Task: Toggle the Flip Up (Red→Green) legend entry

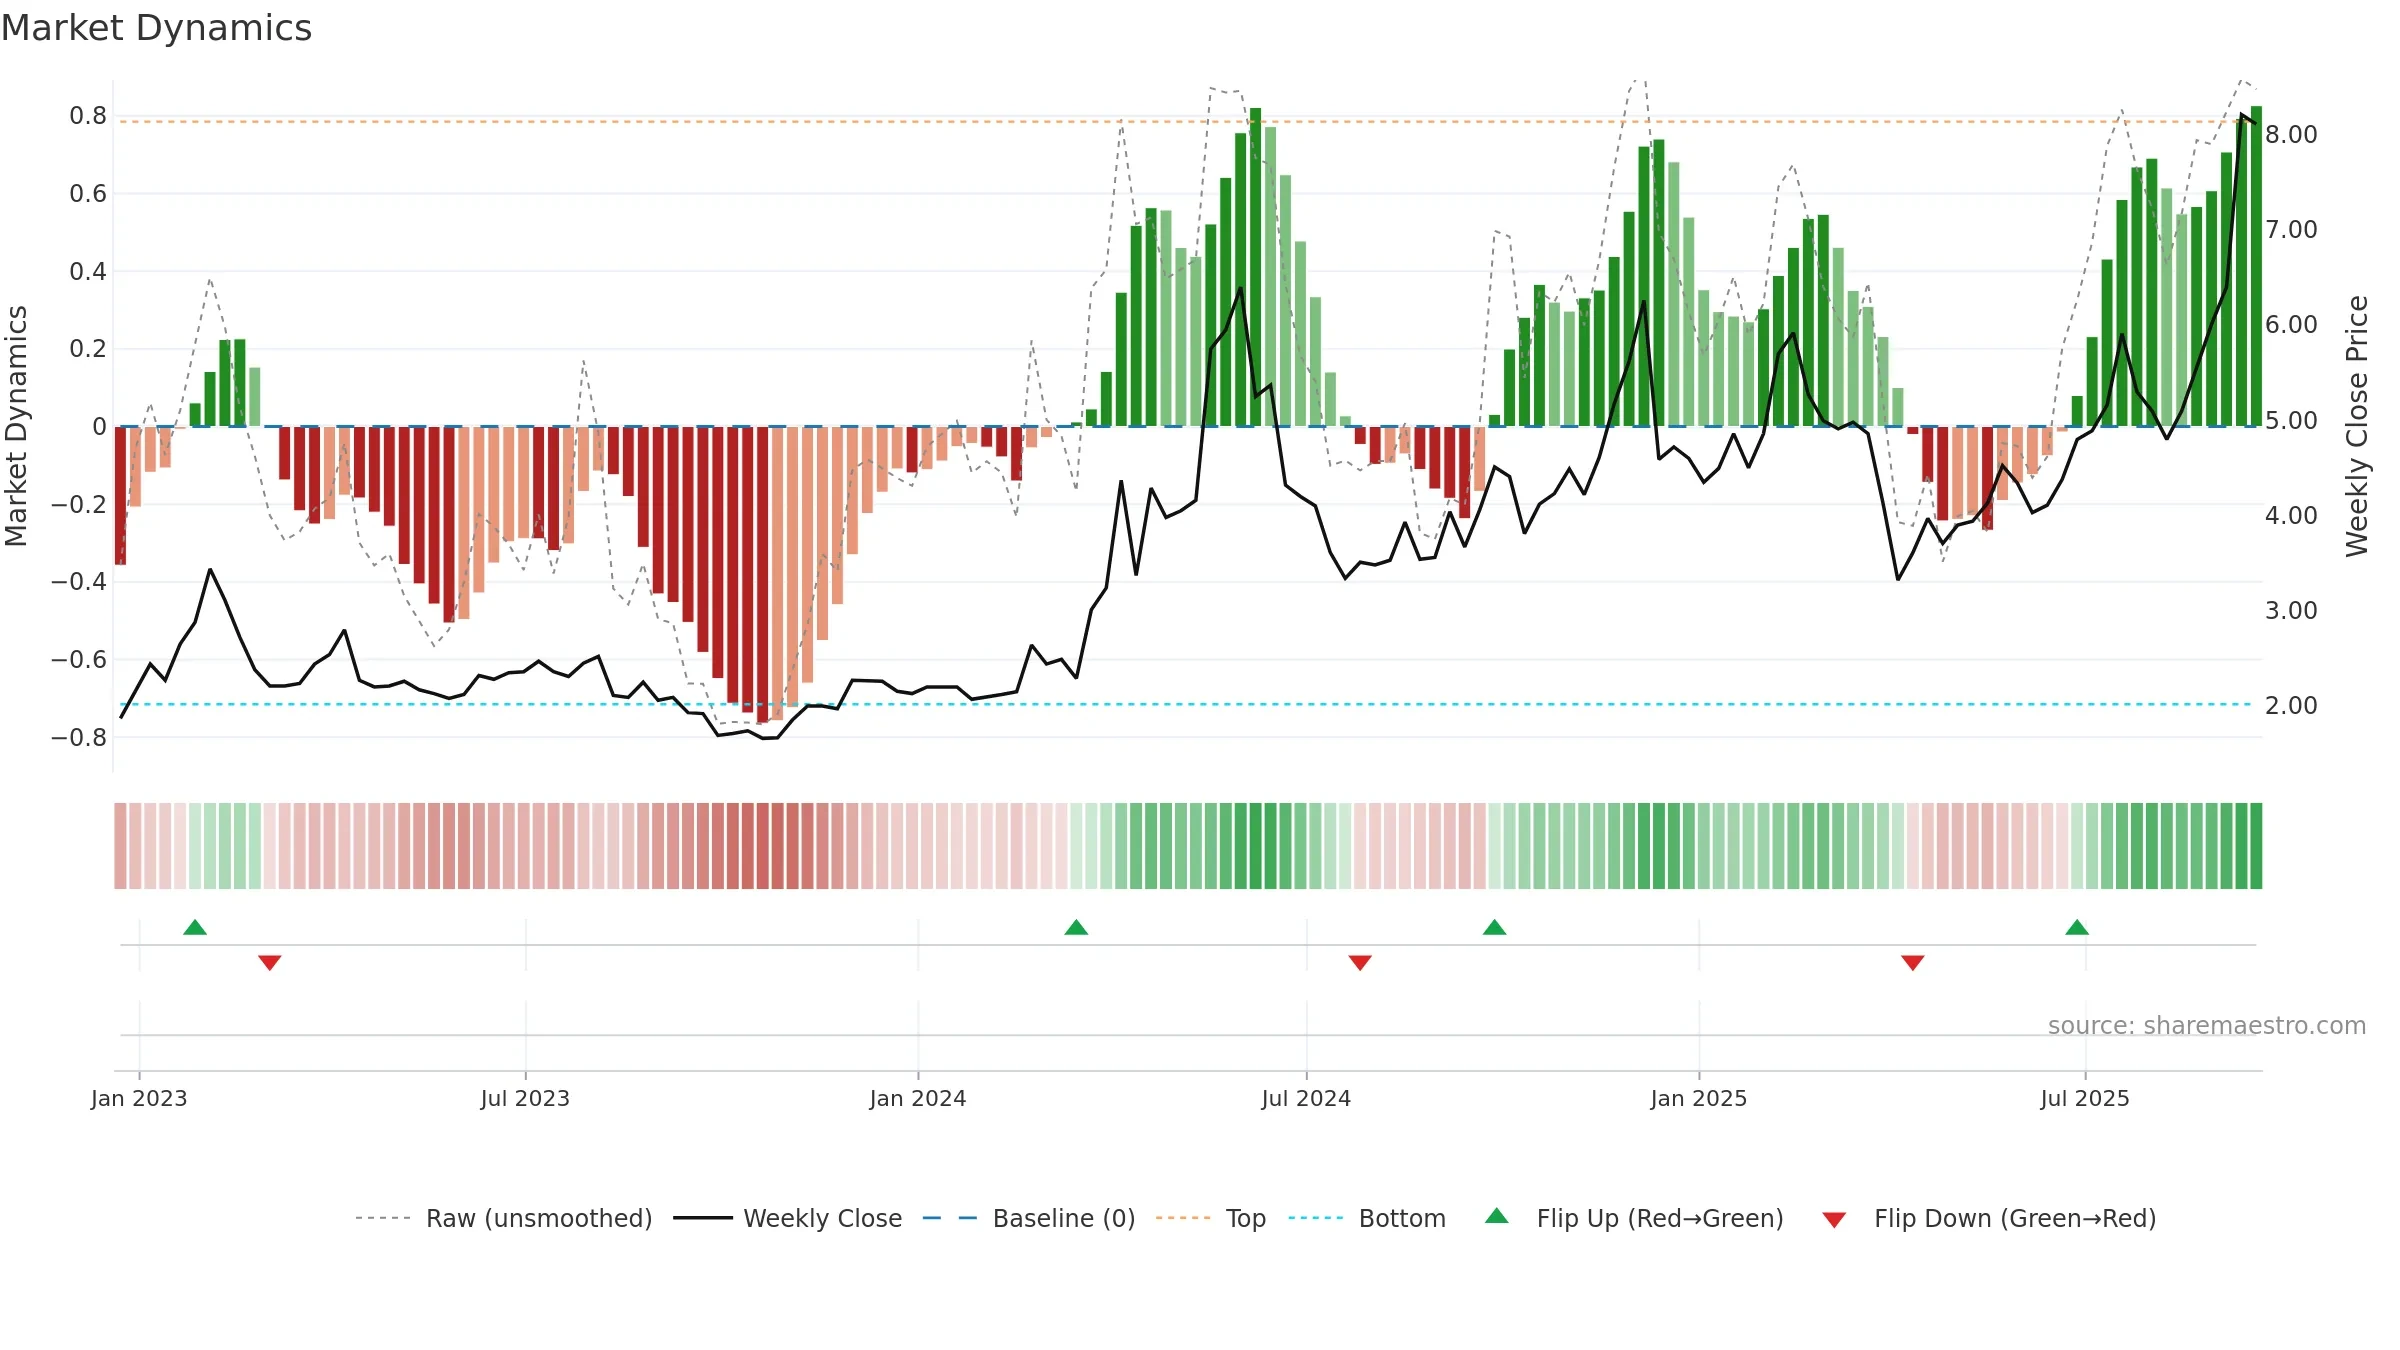Action: [1634, 1218]
